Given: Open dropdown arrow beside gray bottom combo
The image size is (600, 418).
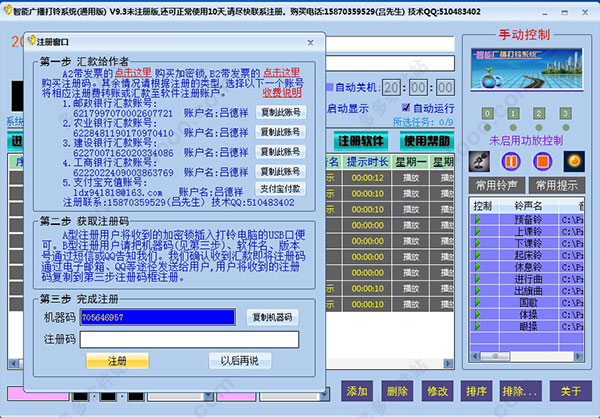Looking at the screenshot, I should (208, 395).
